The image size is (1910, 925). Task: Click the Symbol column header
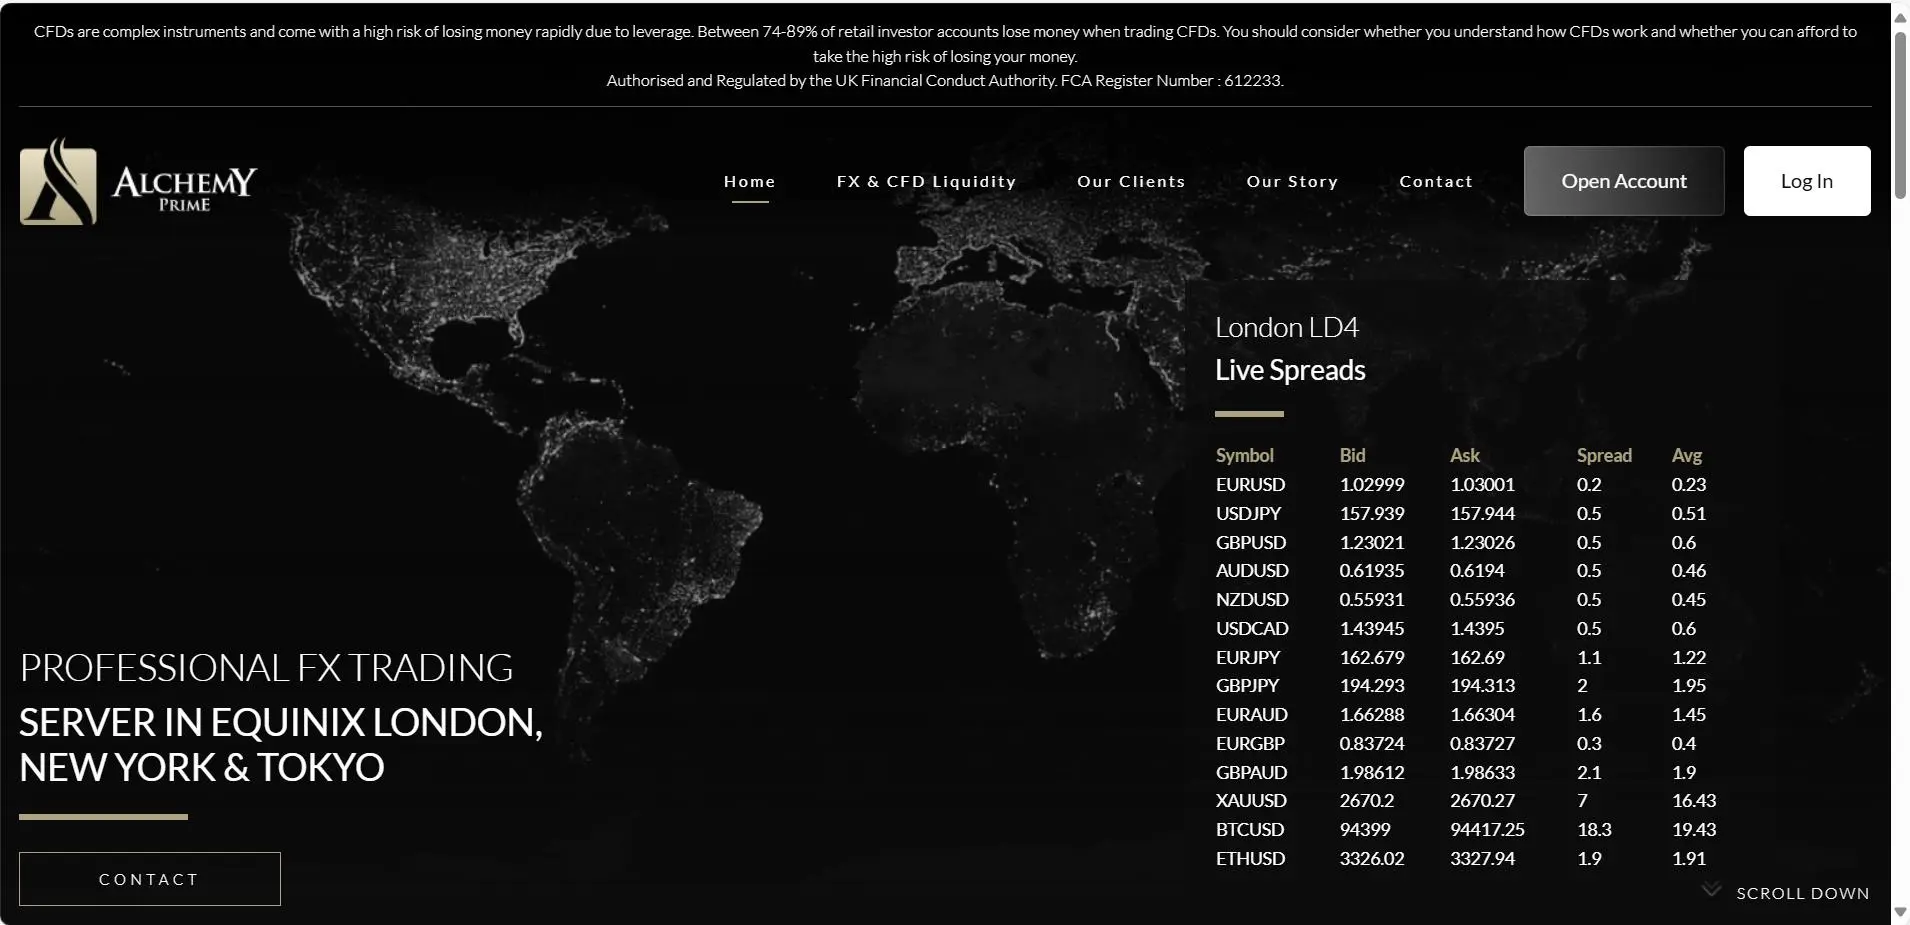[1245, 456]
